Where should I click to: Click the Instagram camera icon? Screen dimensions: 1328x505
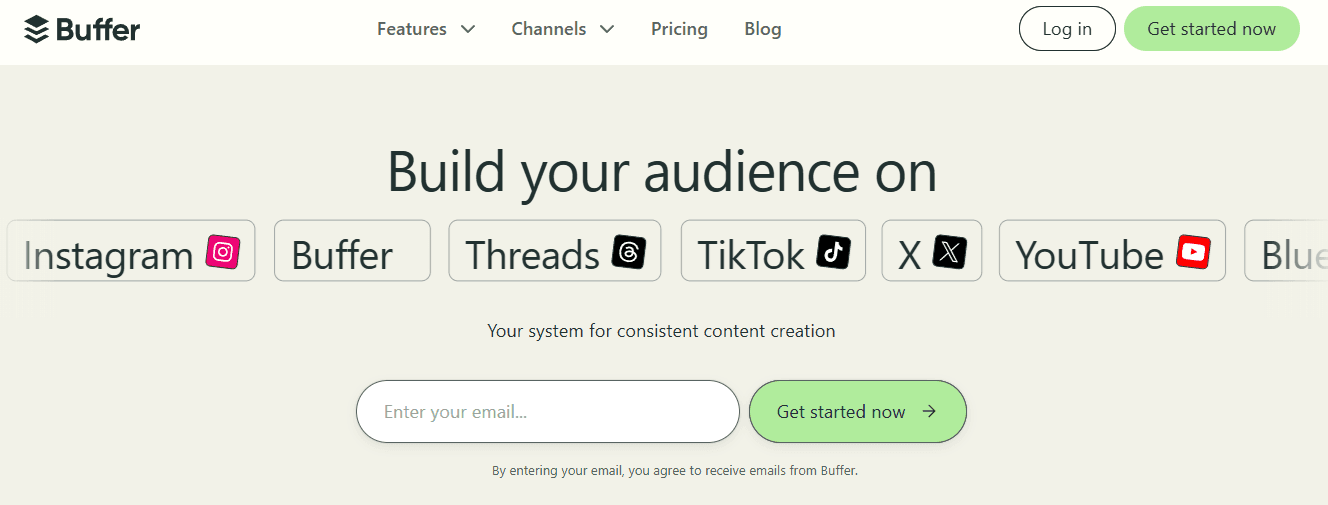[224, 252]
